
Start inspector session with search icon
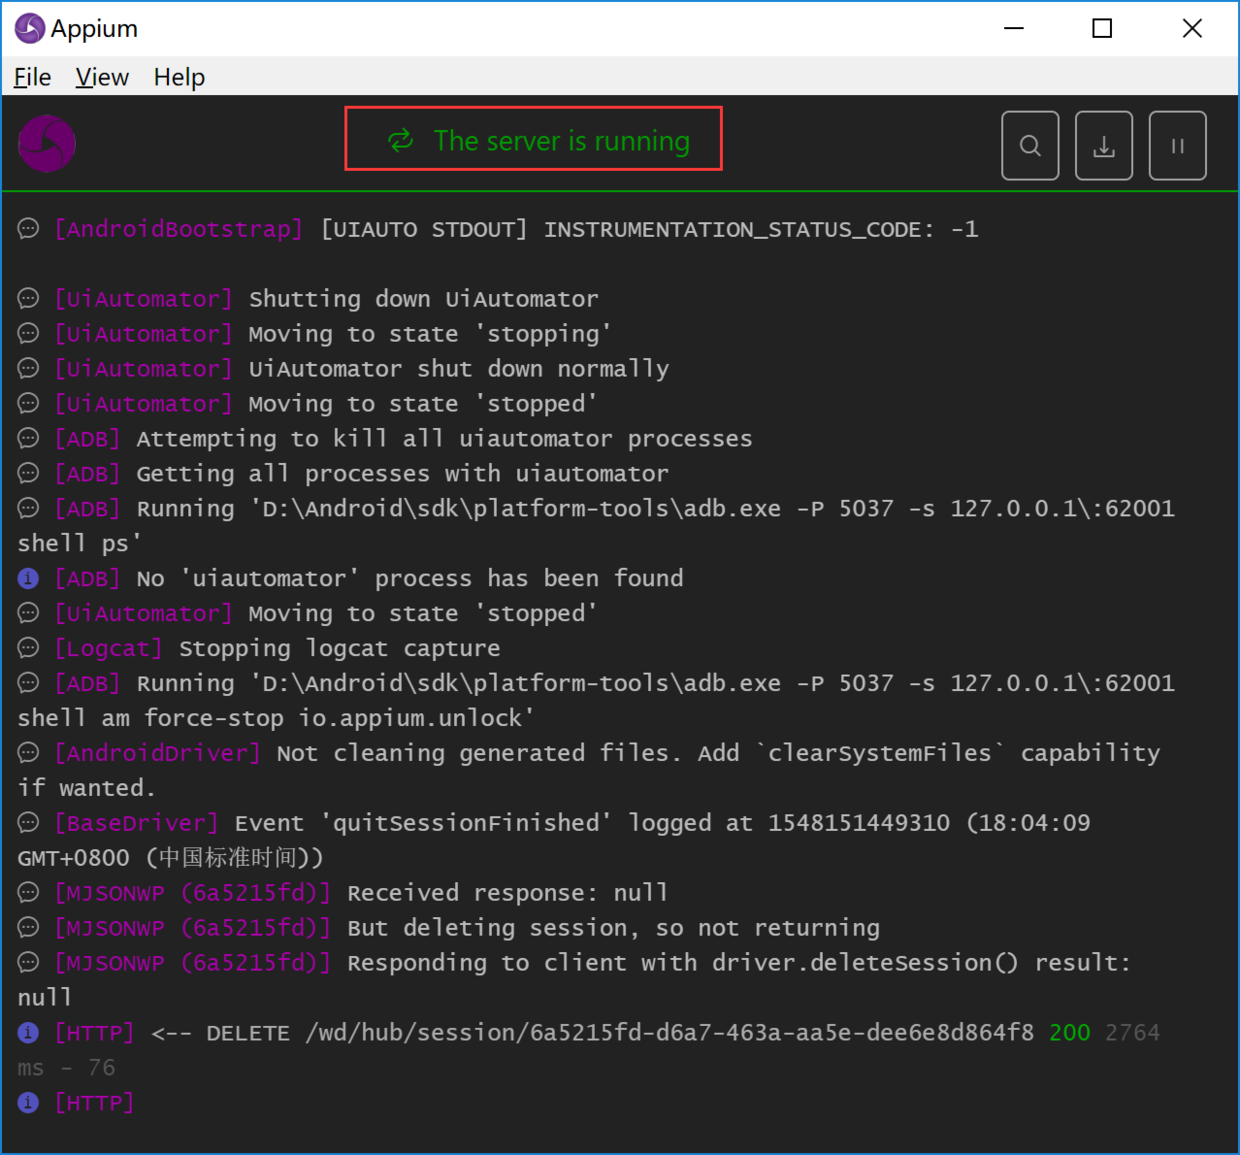pyautogui.click(x=1030, y=146)
